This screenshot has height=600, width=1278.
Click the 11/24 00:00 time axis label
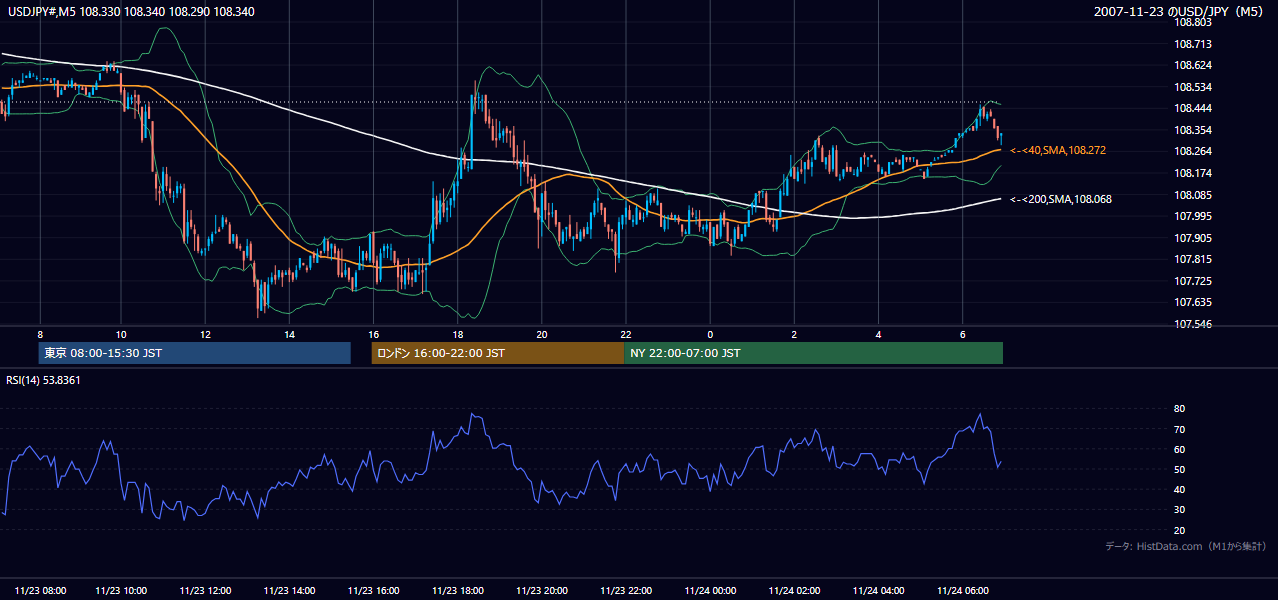(x=710, y=590)
